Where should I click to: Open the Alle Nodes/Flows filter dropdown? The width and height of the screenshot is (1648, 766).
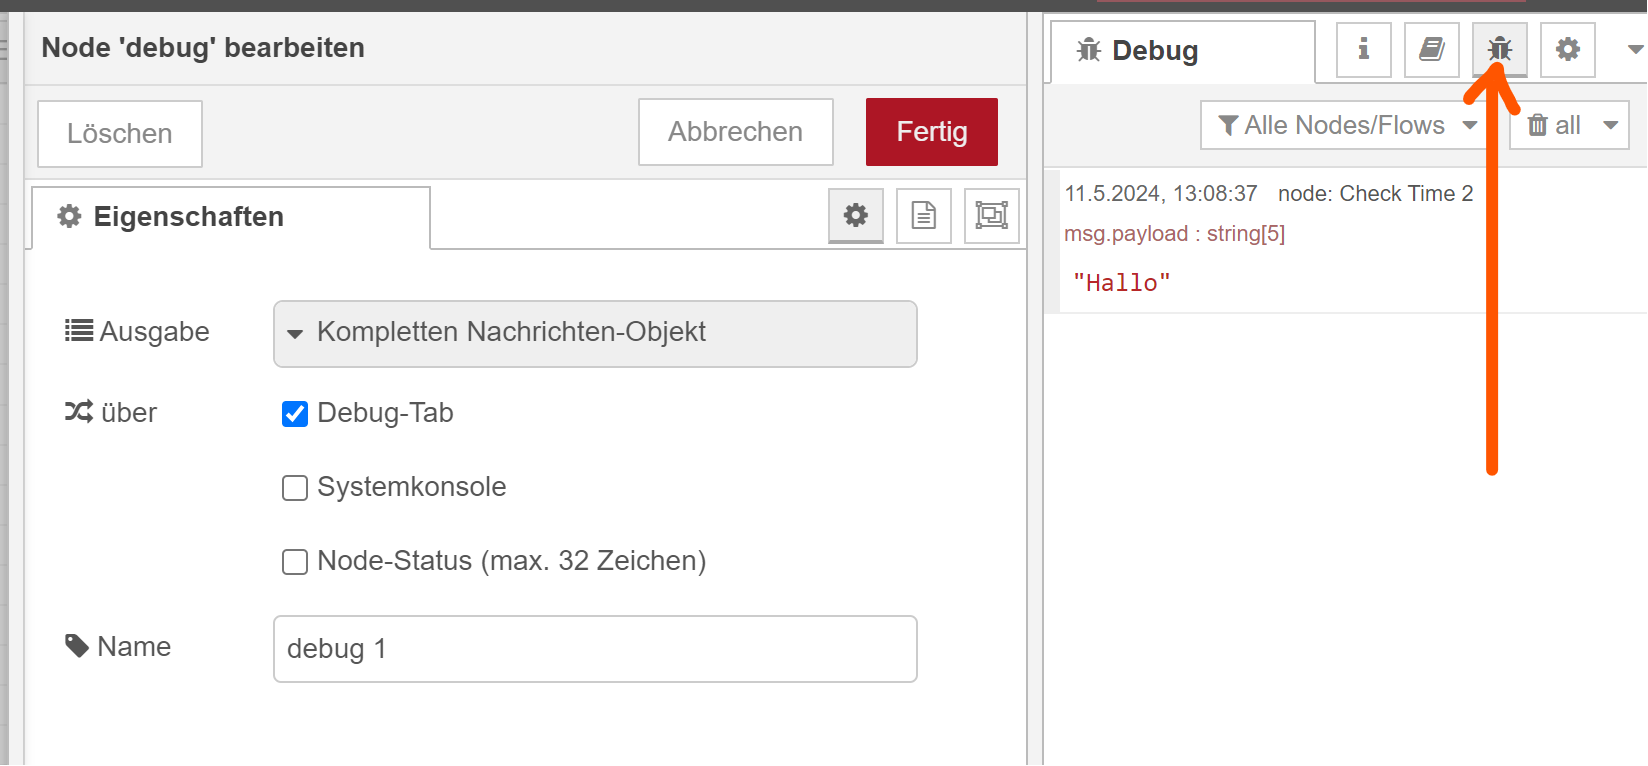coord(1346,125)
